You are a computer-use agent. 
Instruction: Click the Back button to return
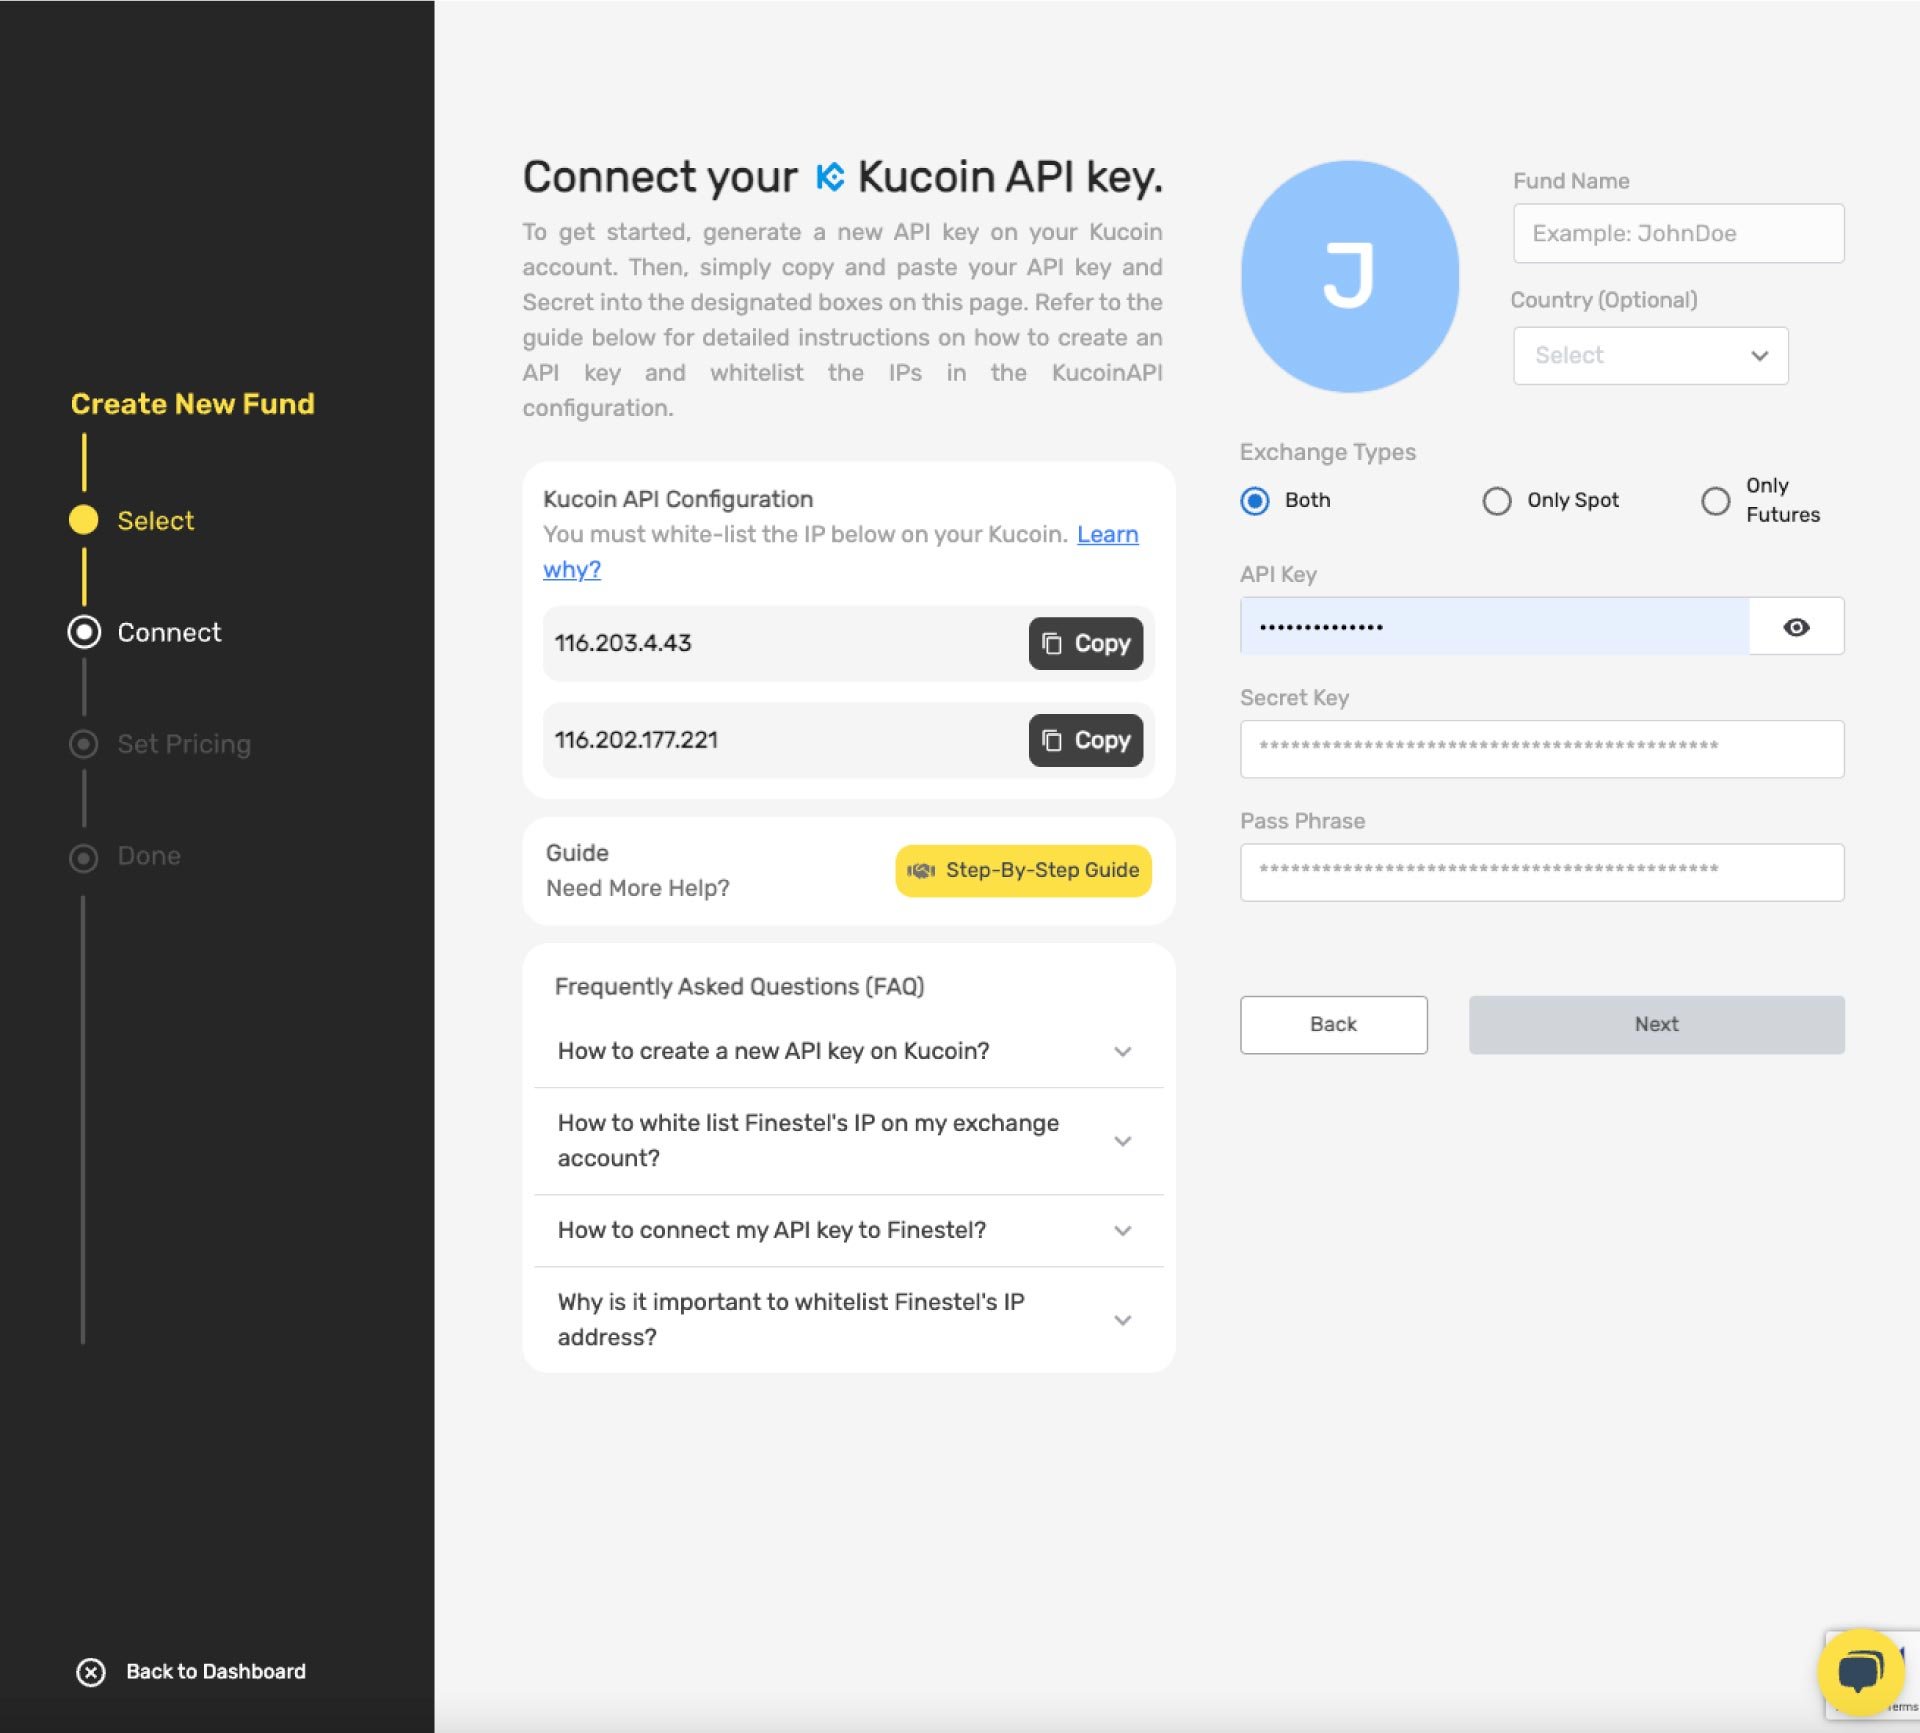(x=1333, y=1024)
